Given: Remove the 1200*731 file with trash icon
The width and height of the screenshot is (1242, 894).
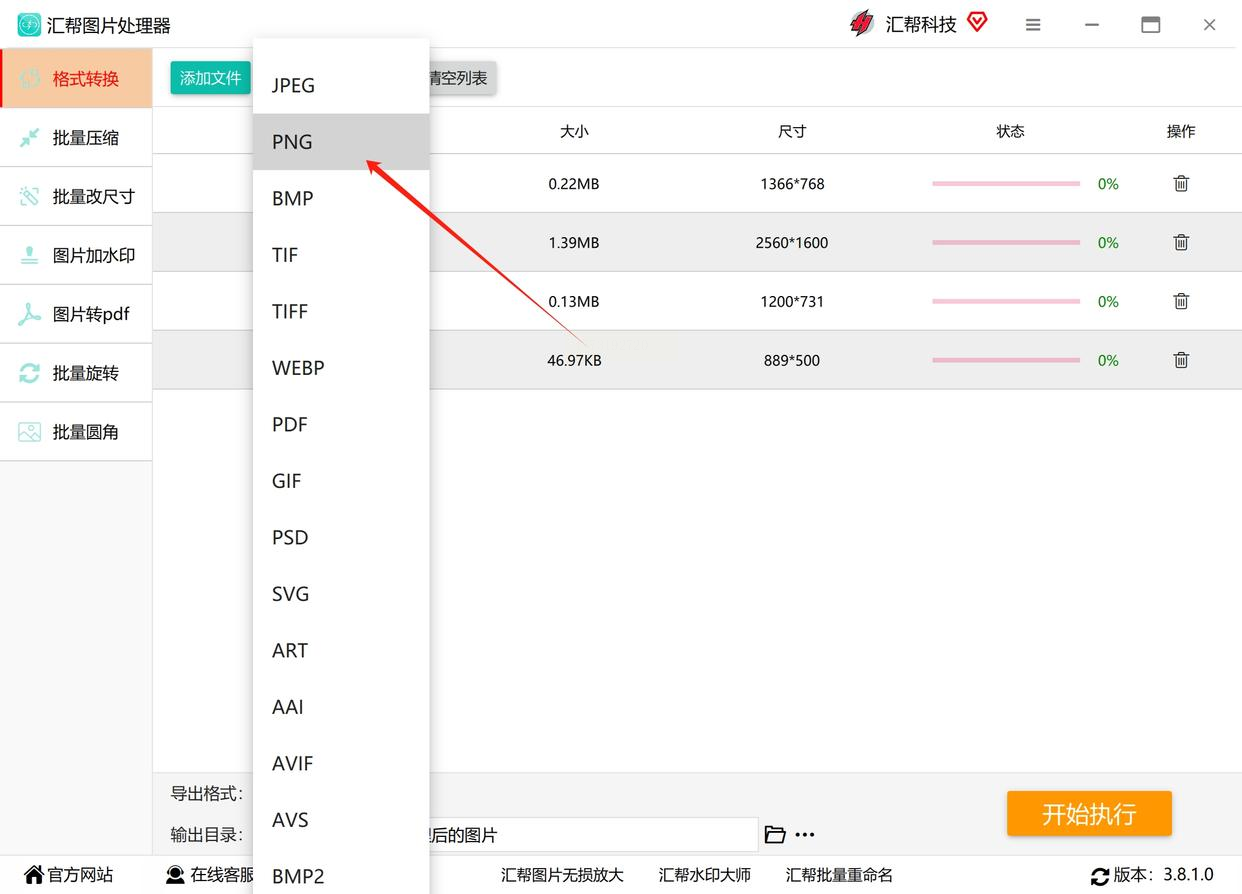Looking at the screenshot, I should 1181,301.
